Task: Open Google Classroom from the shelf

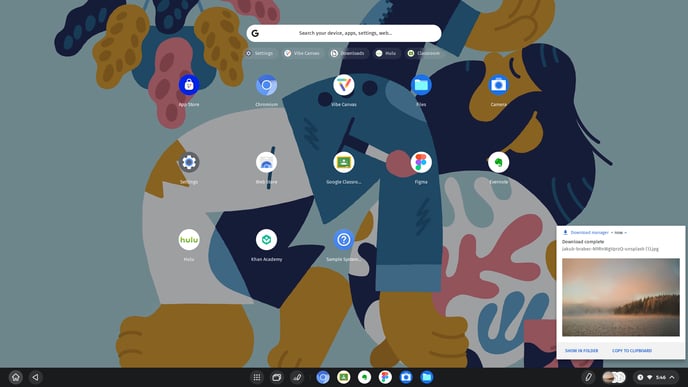Action: click(344, 377)
